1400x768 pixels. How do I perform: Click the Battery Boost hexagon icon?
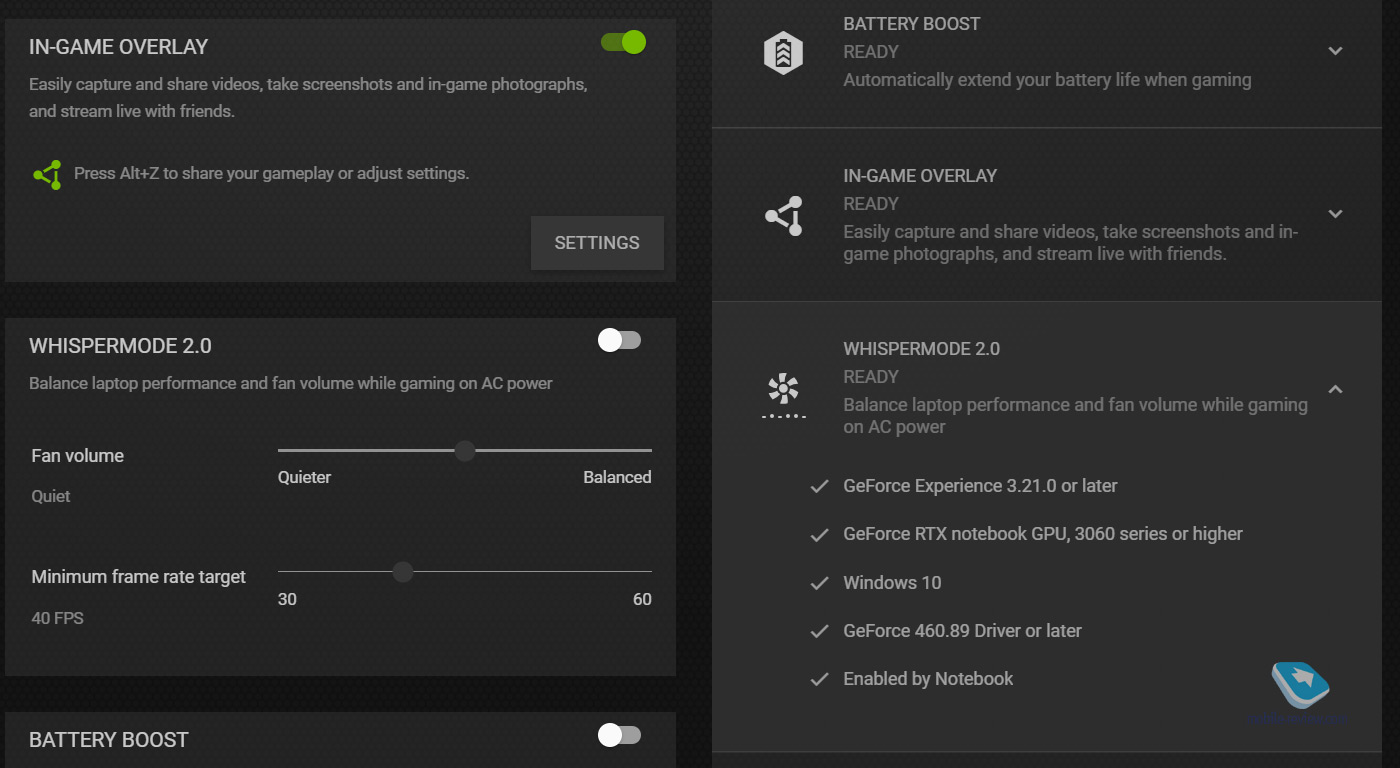coord(783,52)
